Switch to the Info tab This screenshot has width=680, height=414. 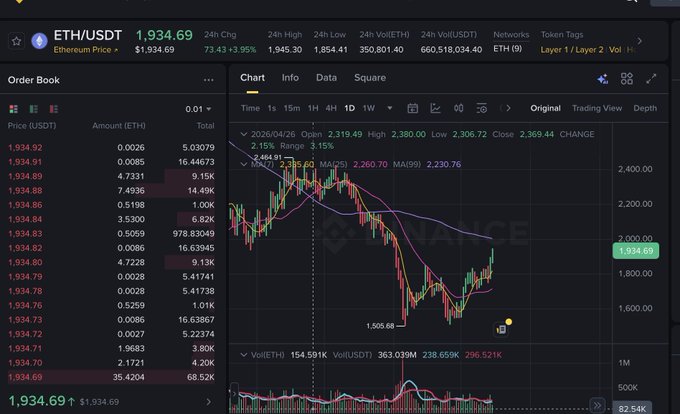(290, 78)
